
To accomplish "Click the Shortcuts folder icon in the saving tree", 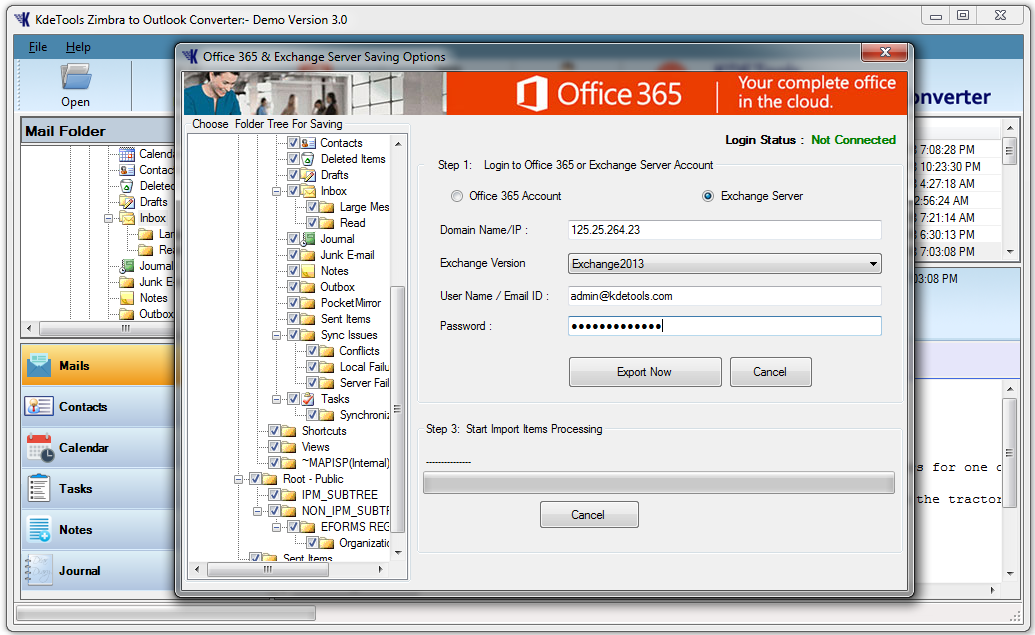I will point(289,431).
